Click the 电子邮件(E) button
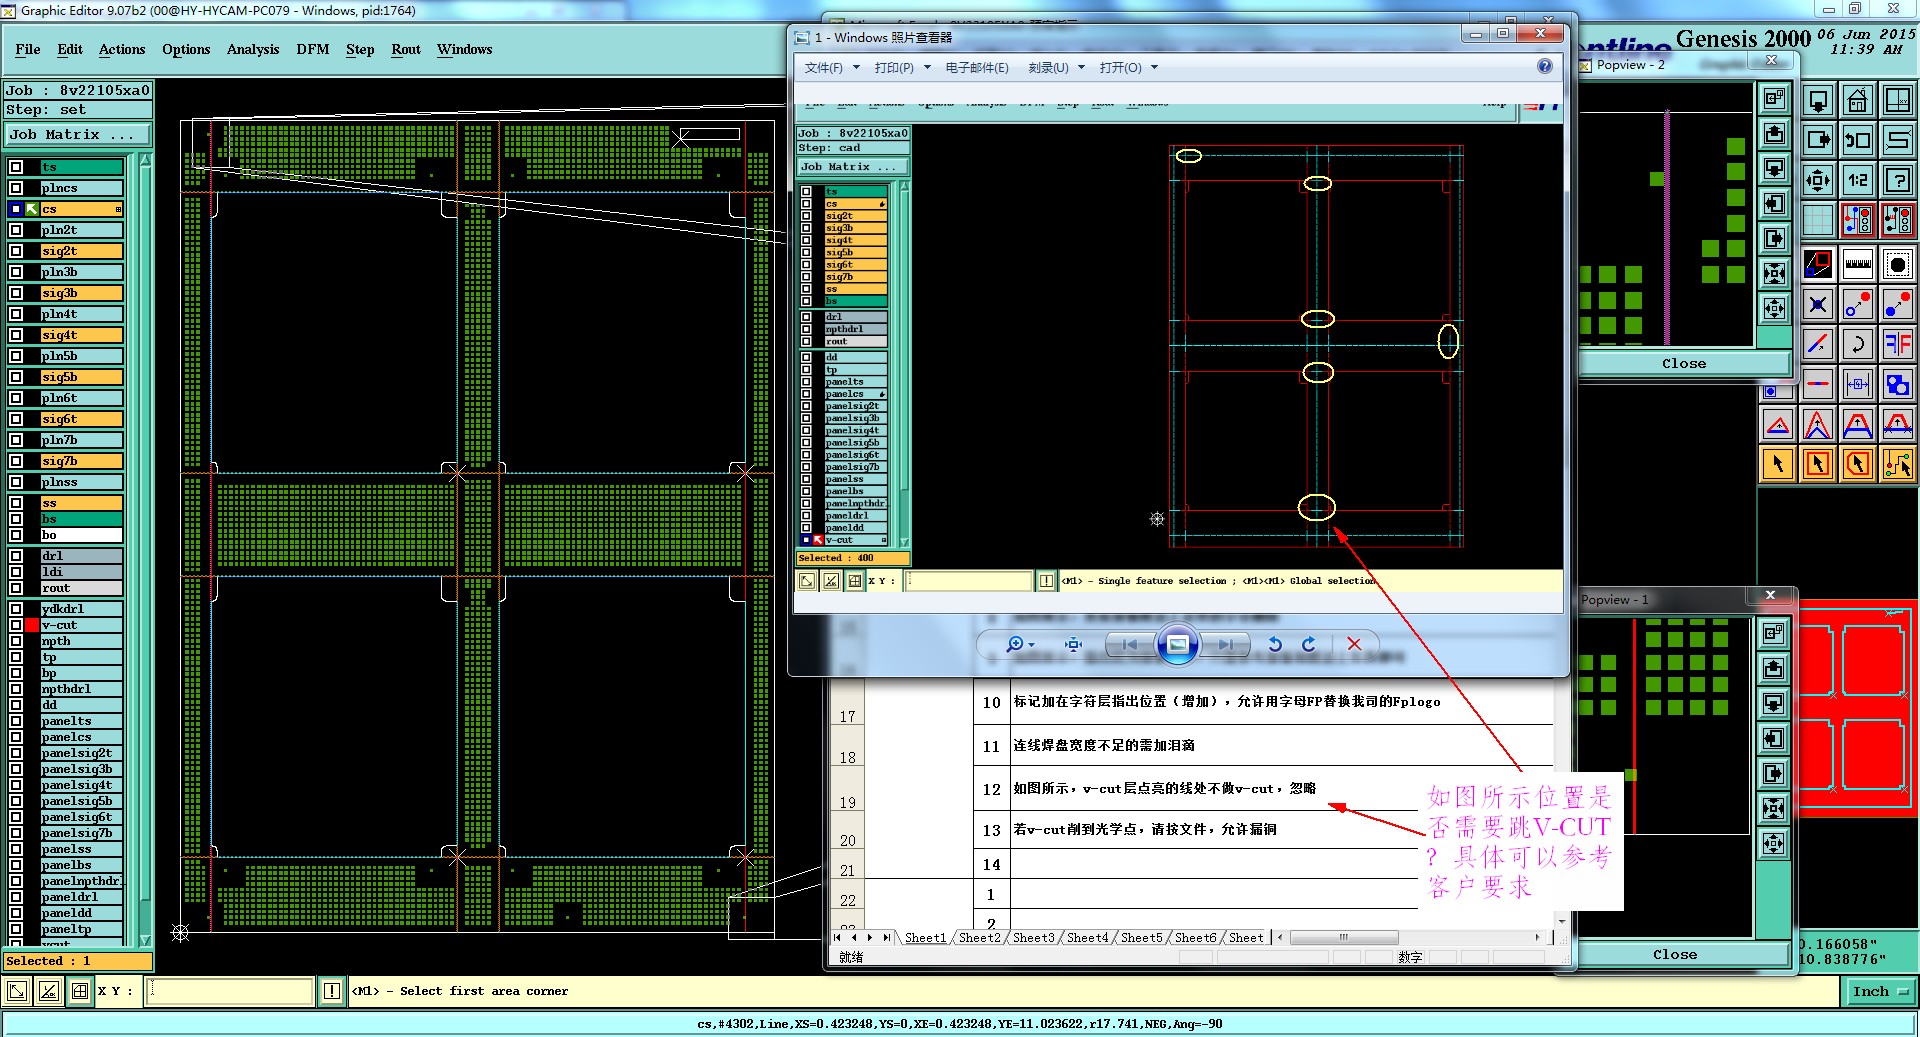Screen dimensions: 1920x1037 click(x=977, y=68)
